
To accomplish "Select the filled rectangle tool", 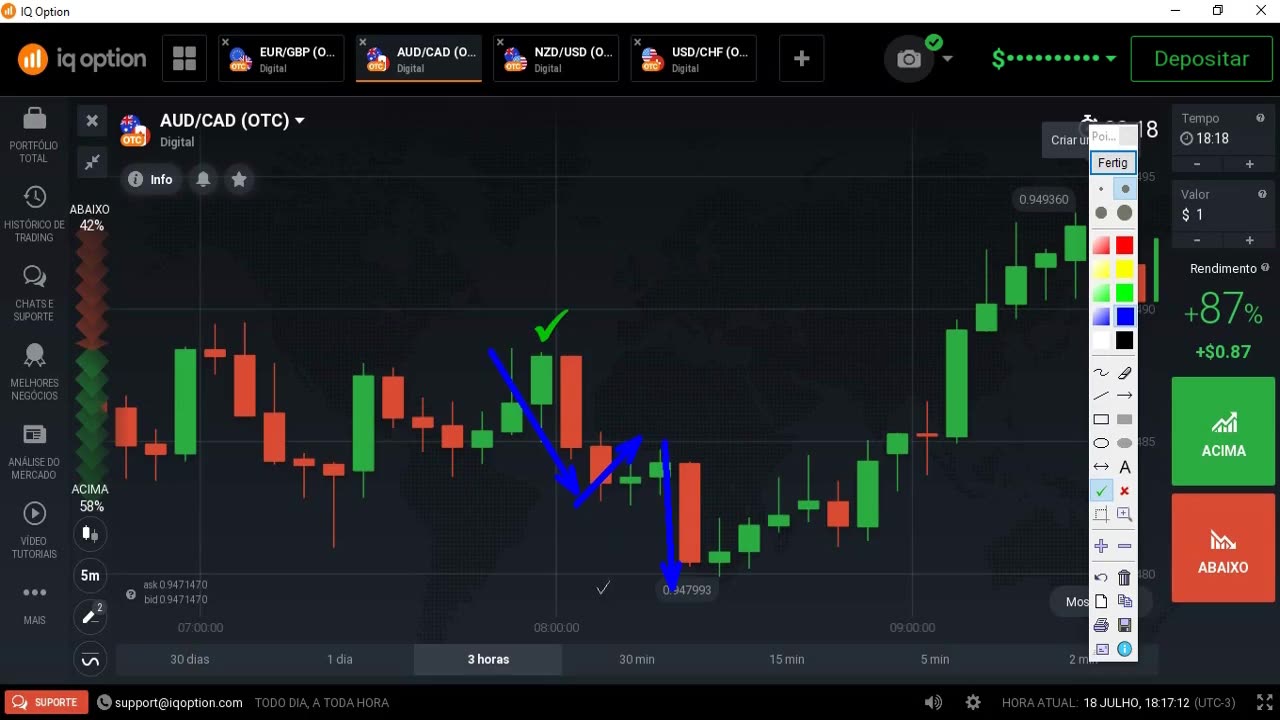I will [1125, 420].
